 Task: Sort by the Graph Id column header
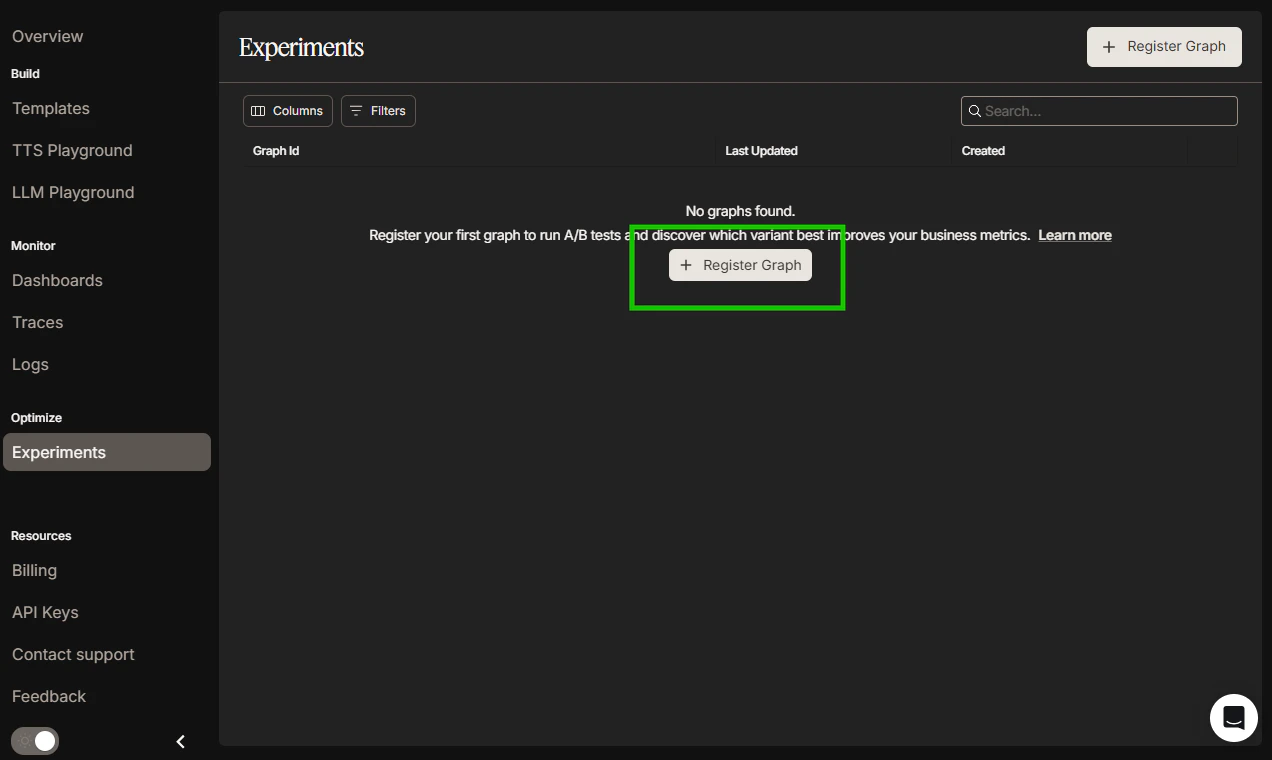[x=276, y=151]
